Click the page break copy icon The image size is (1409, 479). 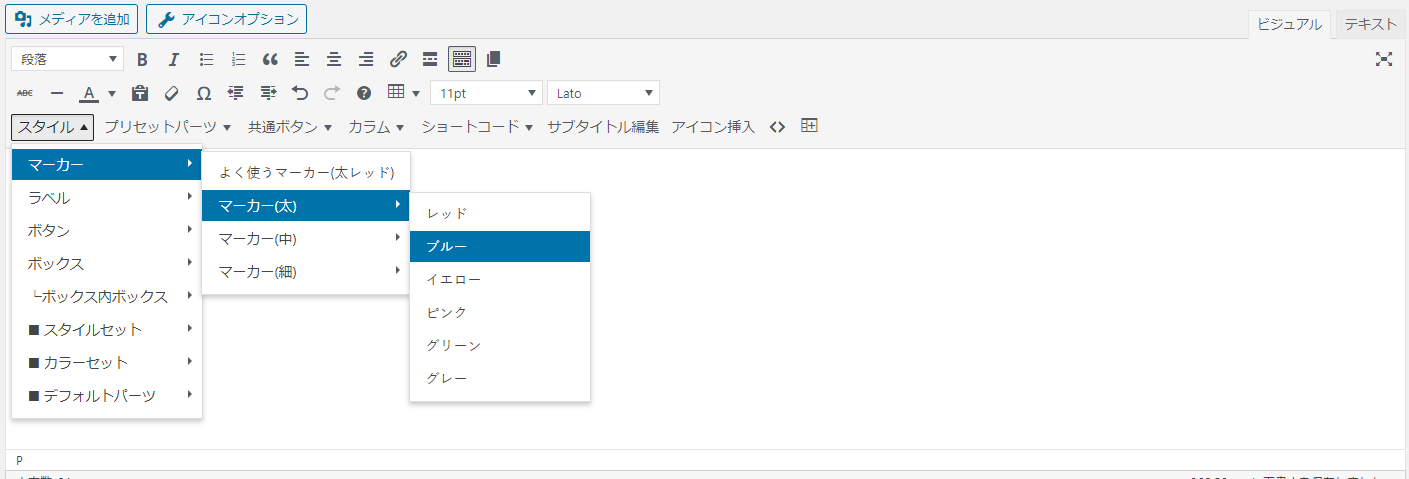coord(493,59)
